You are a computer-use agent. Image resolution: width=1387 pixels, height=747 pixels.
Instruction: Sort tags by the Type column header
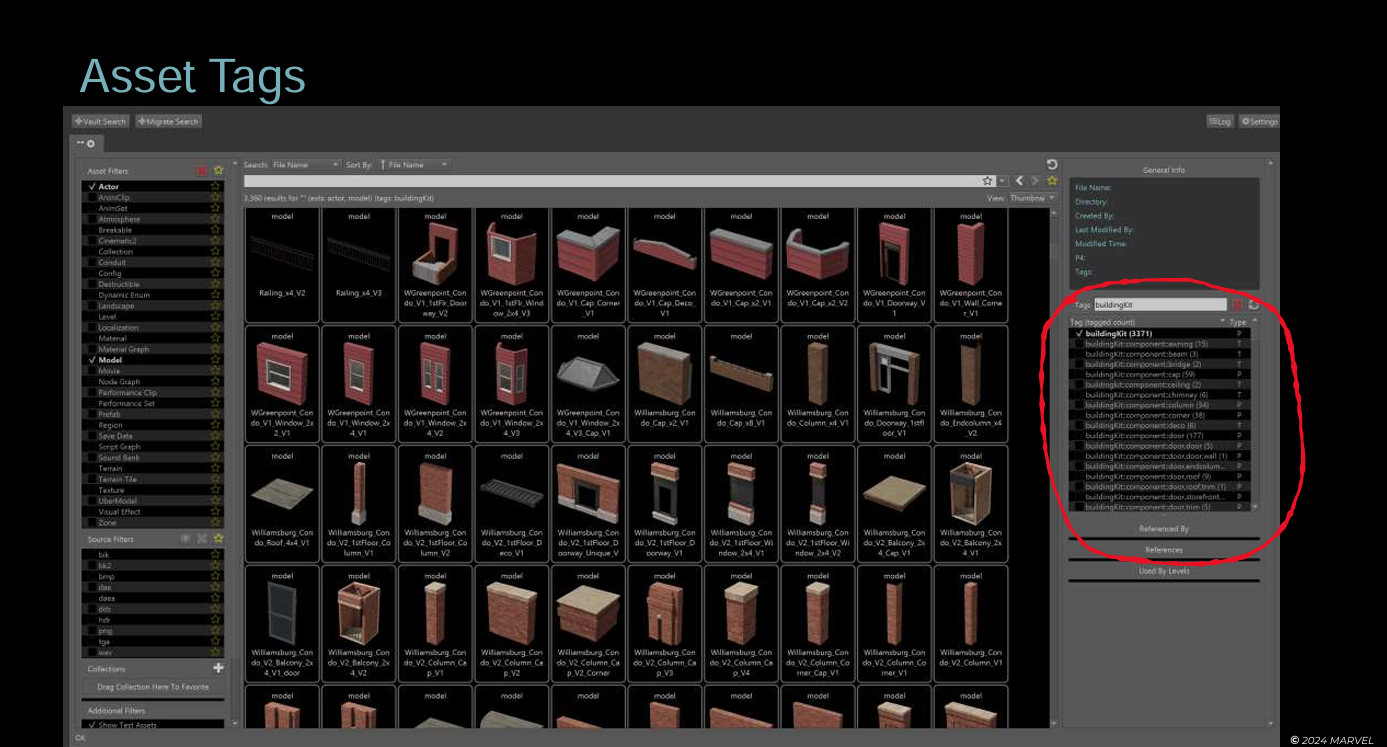click(x=1238, y=322)
